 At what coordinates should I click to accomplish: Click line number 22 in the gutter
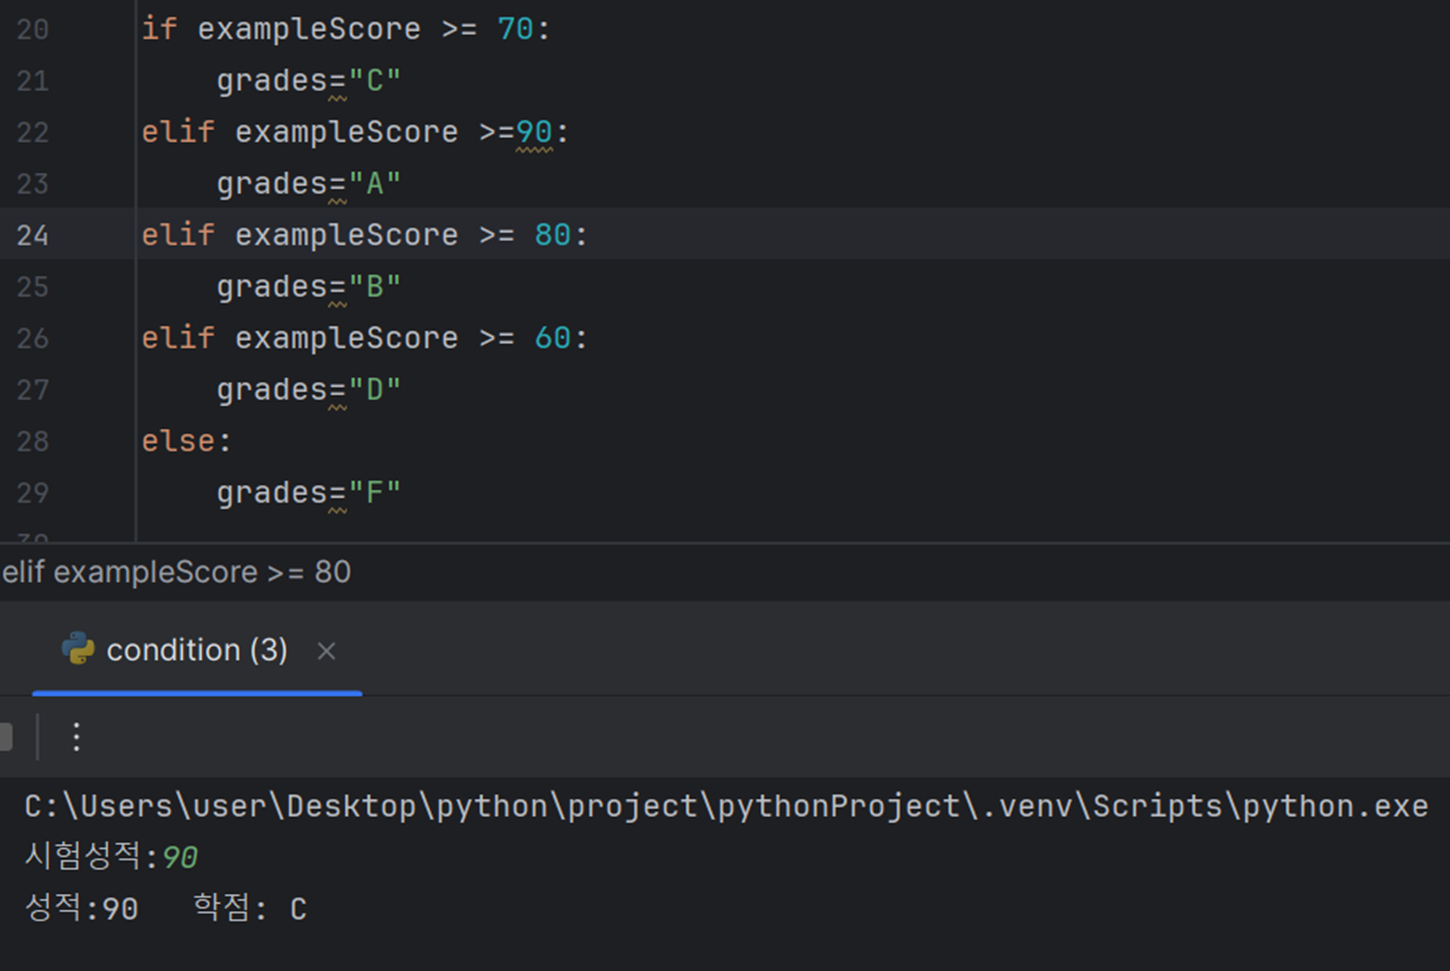(32, 132)
